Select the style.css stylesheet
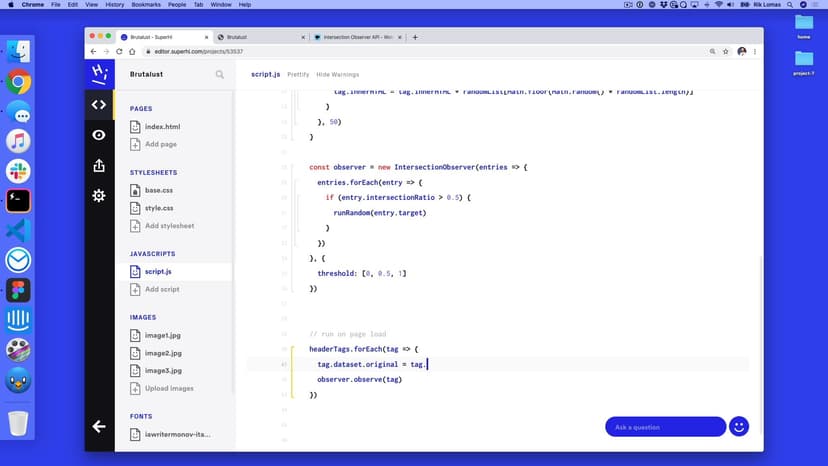This screenshot has width=828, height=466. point(158,208)
